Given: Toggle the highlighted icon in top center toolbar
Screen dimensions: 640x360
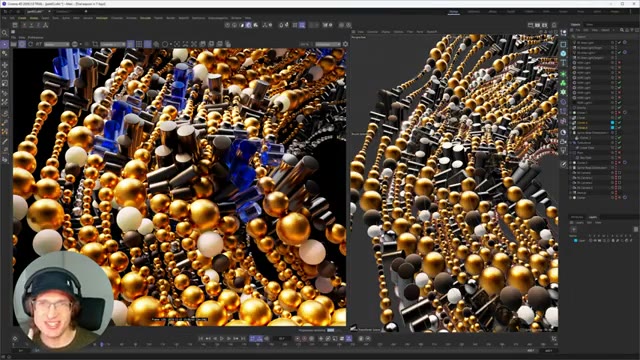Looking at the screenshot, I should pyautogui.click(x=249, y=25).
